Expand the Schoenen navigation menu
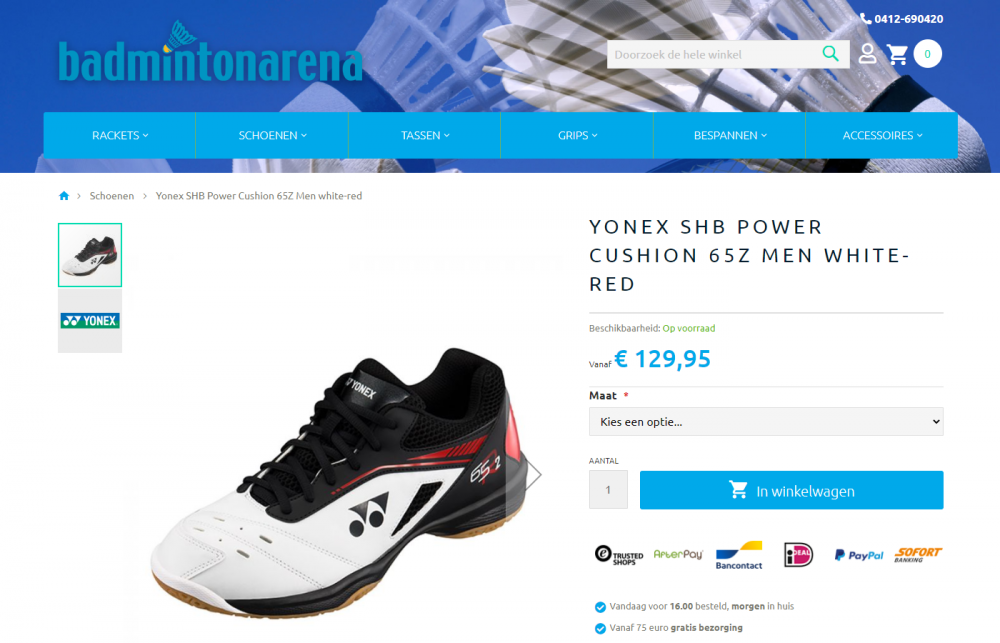The image size is (1000, 643). tap(272, 135)
